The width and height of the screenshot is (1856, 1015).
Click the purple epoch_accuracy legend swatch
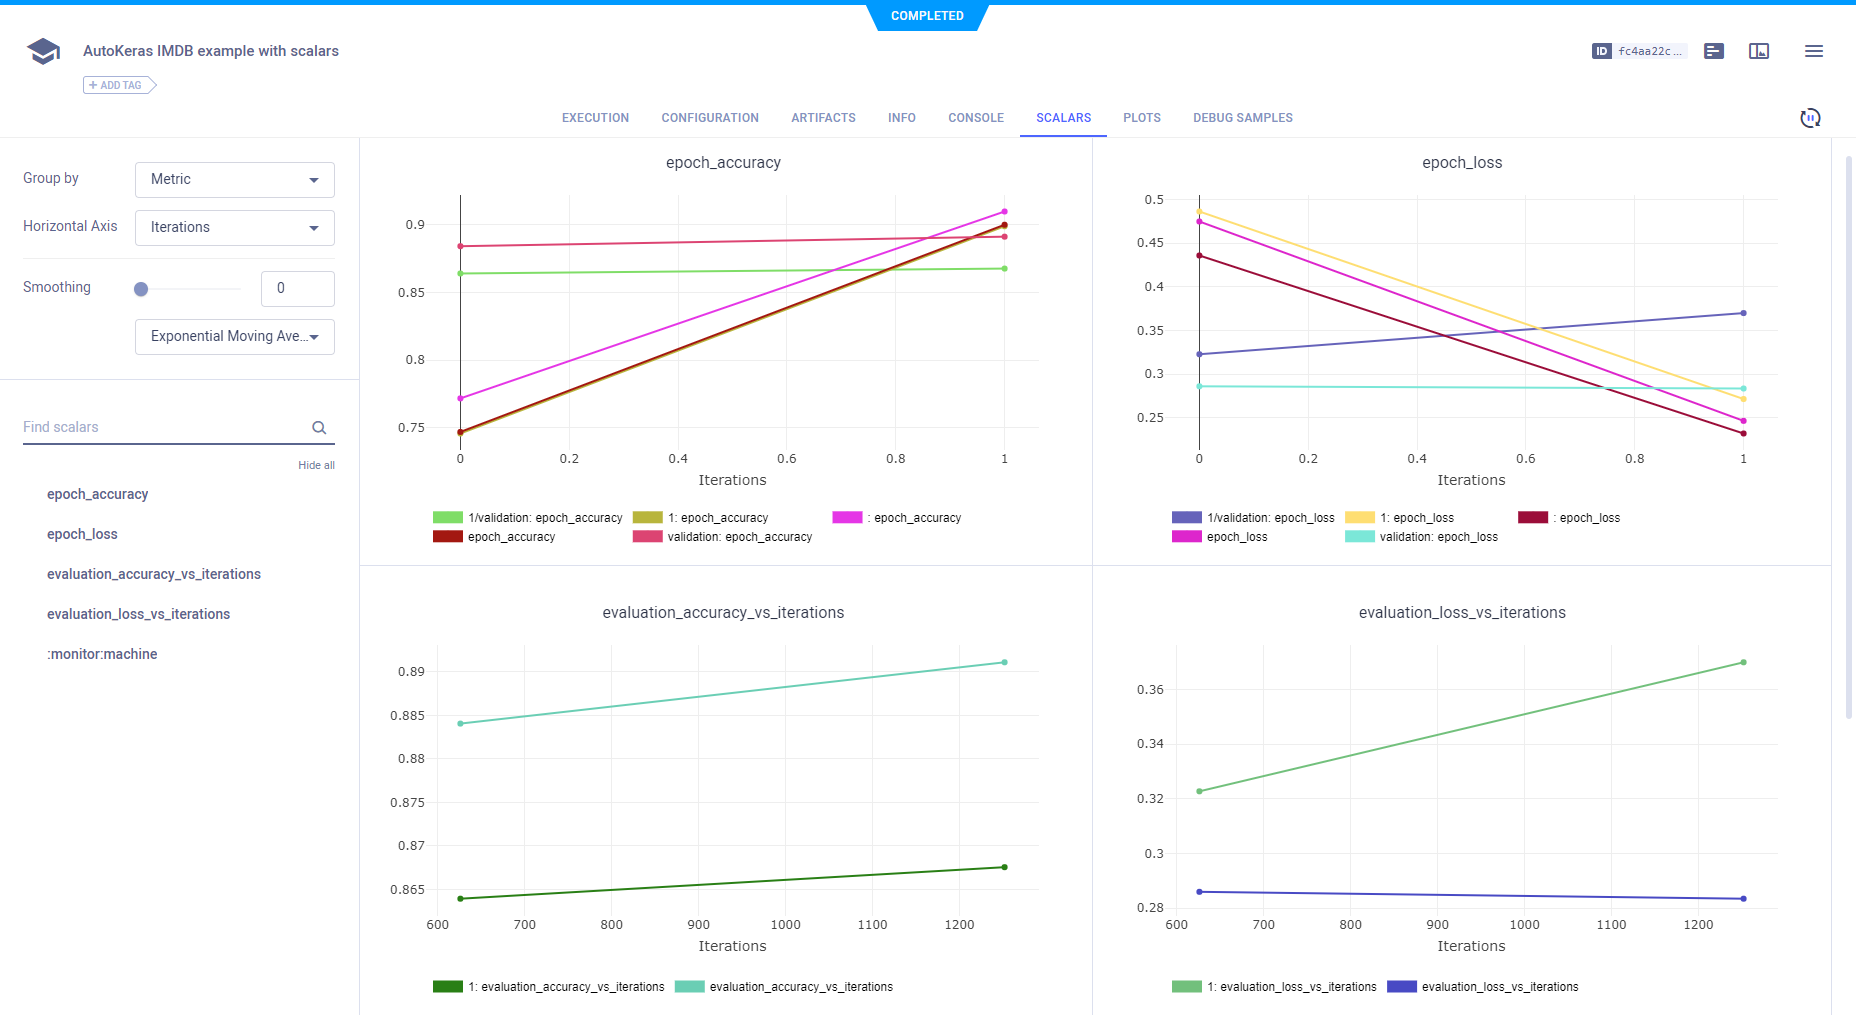847,518
